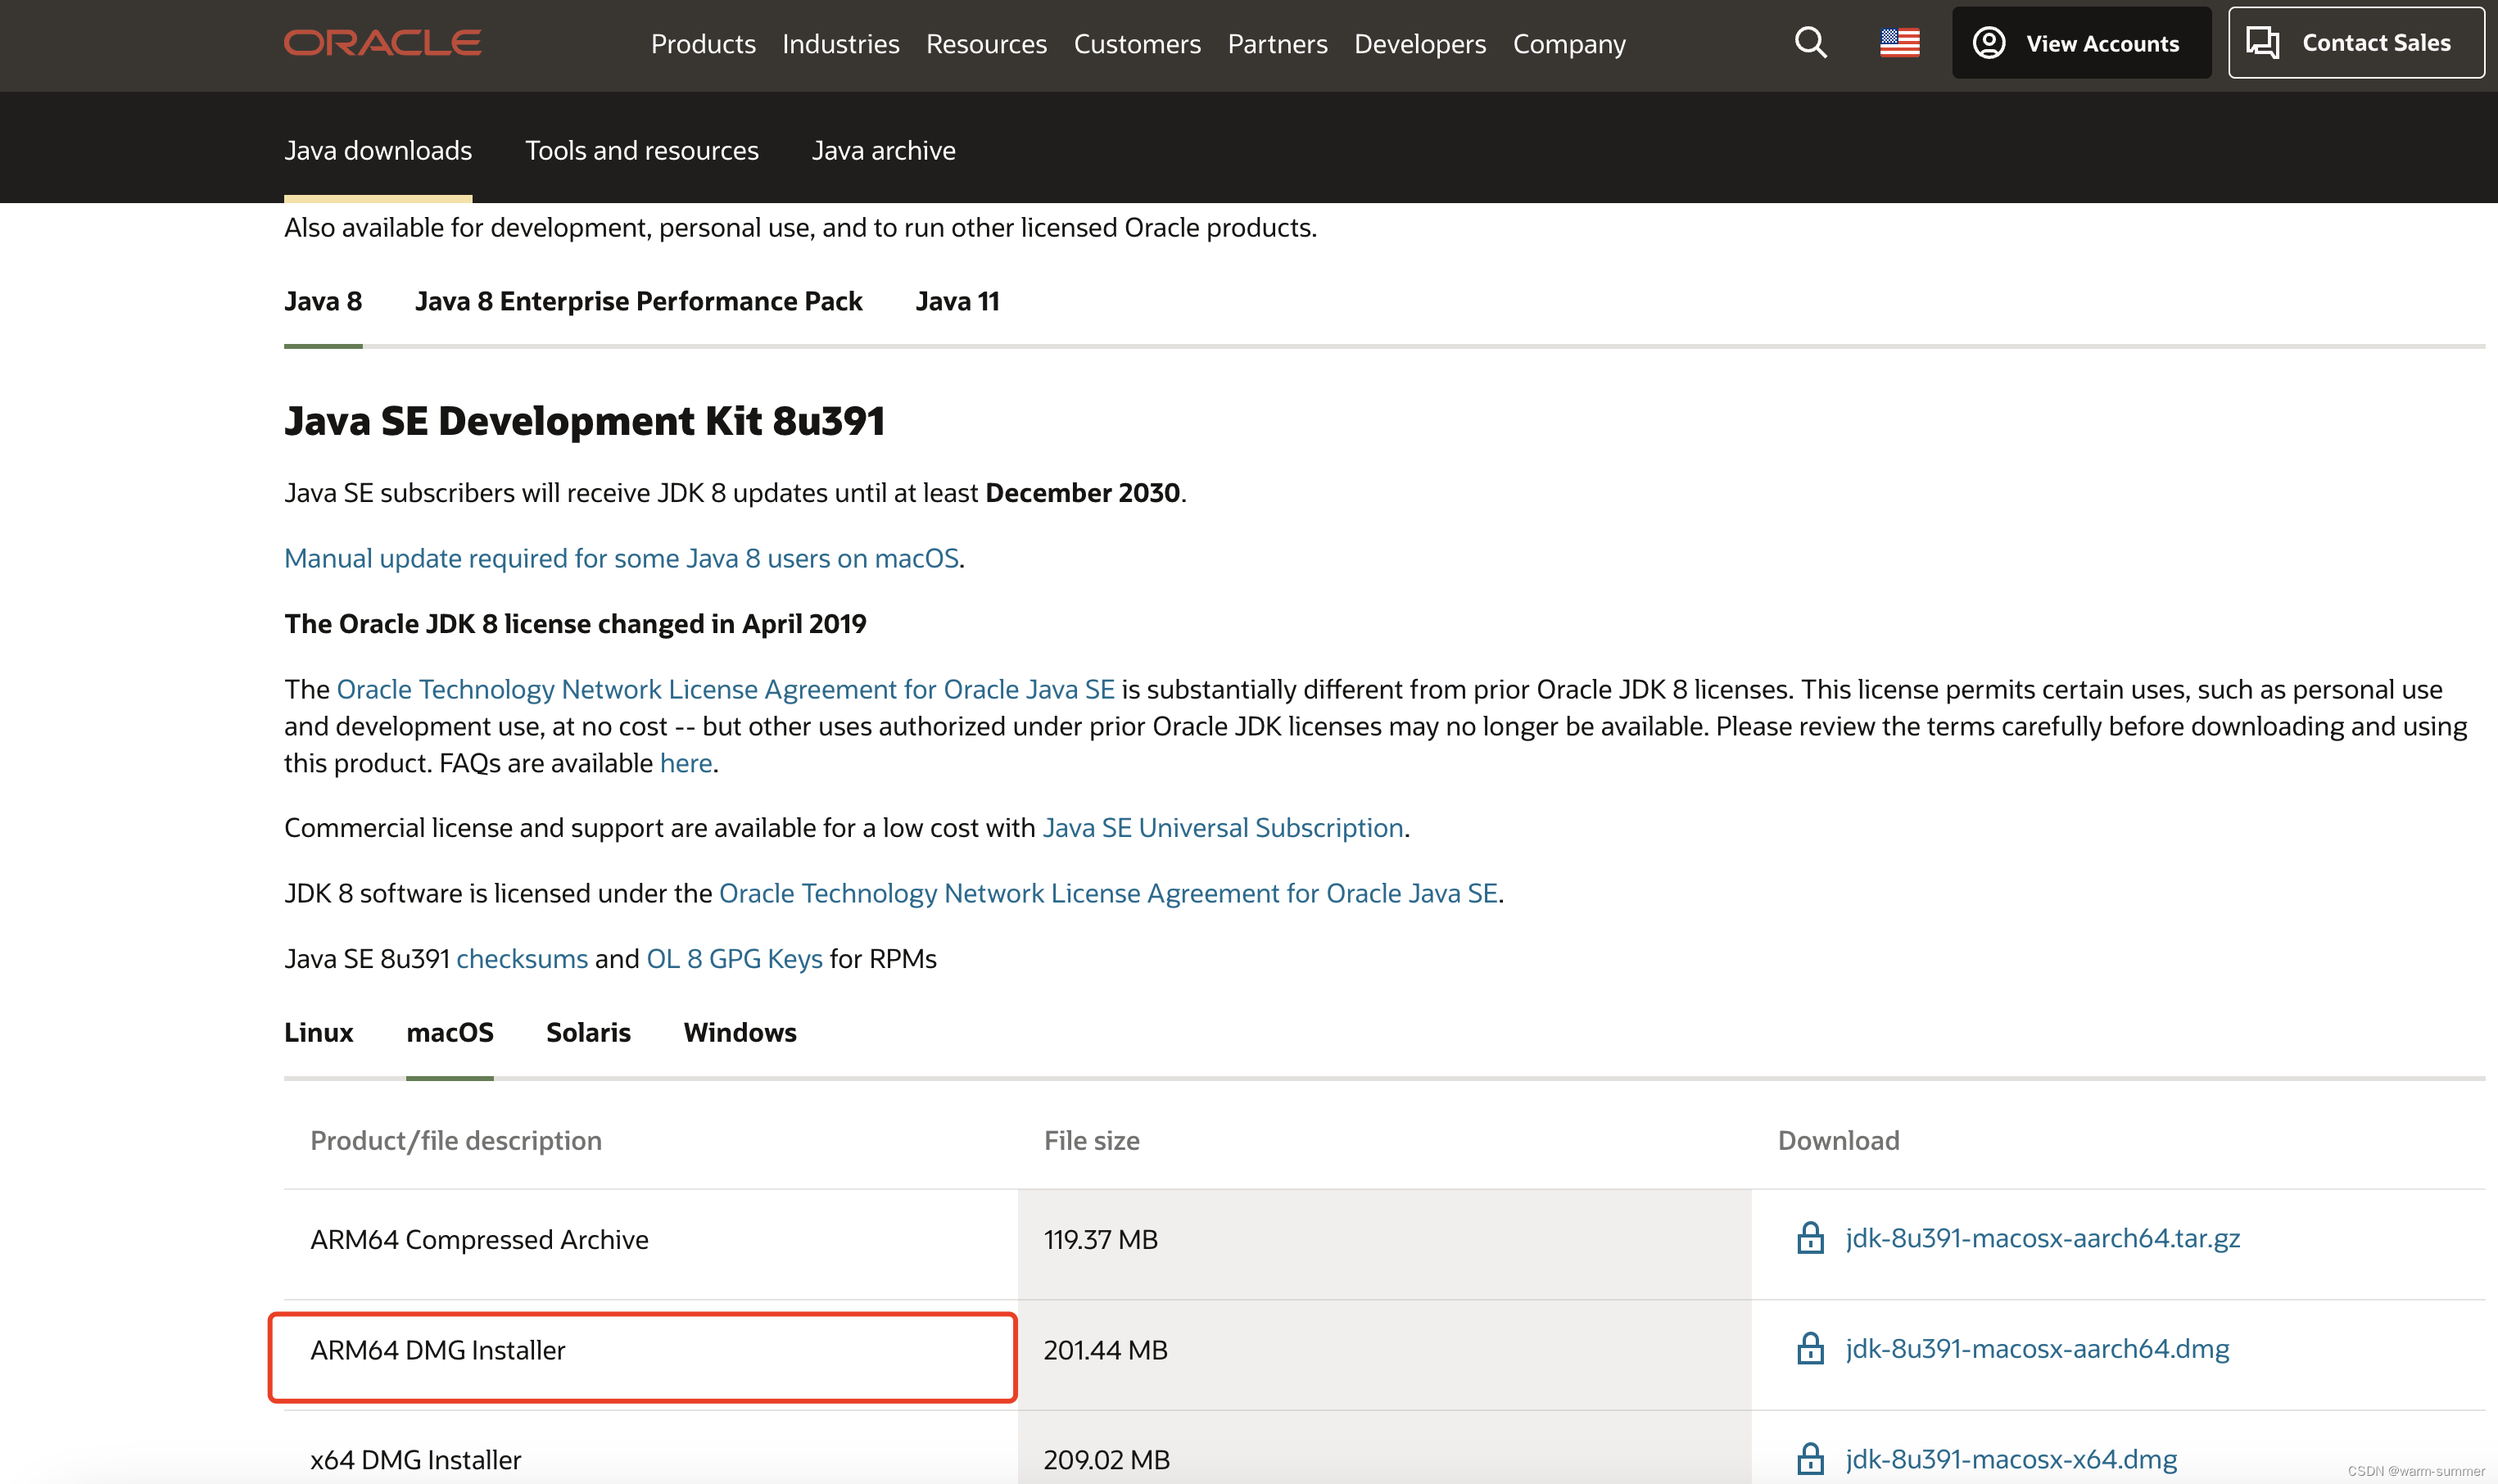
Task: Click the search icon in the navigation bar
Action: tap(1809, 43)
